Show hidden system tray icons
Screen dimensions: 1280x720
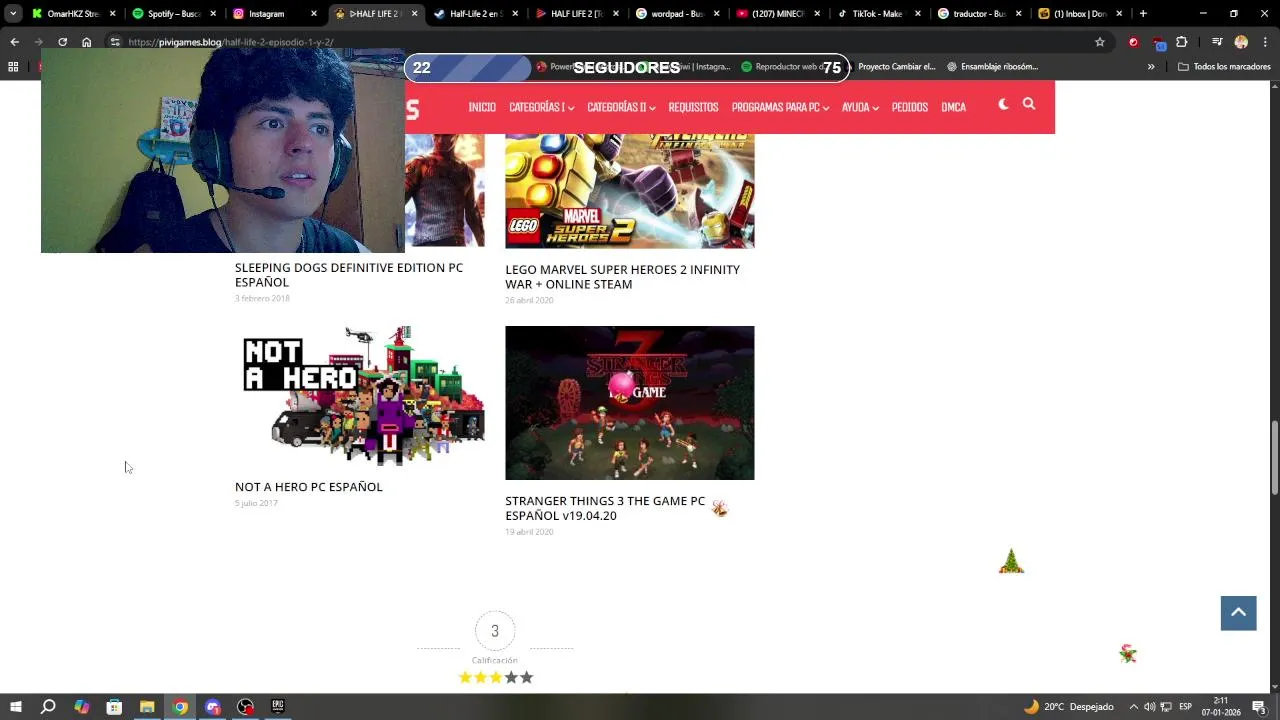coord(1133,707)
